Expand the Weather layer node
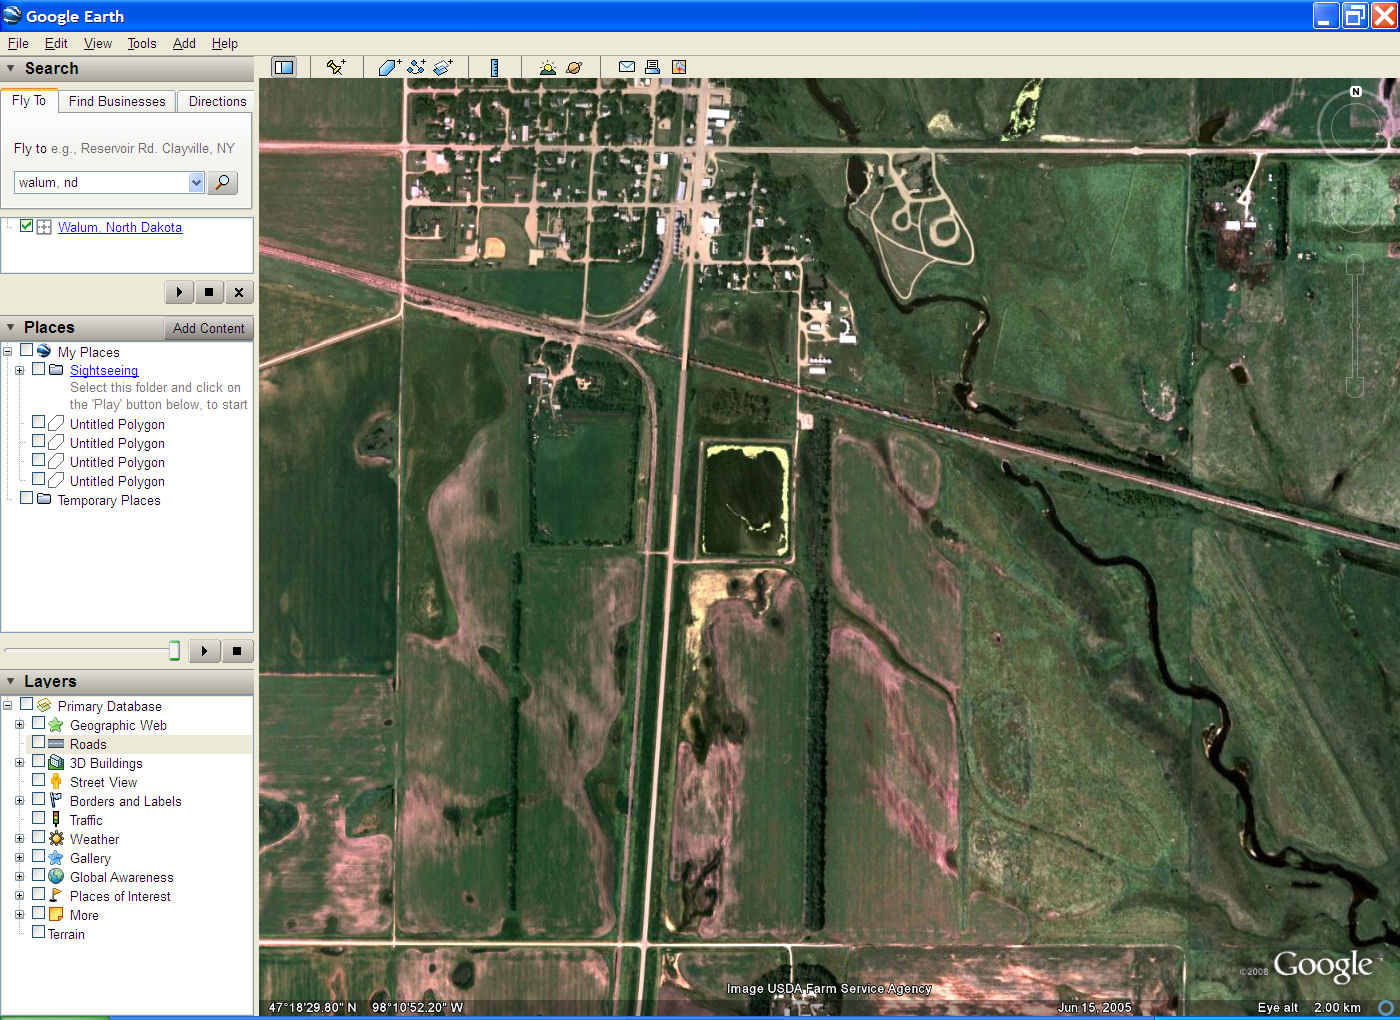The image size is (1400, 1020). (x=19, y=839)
